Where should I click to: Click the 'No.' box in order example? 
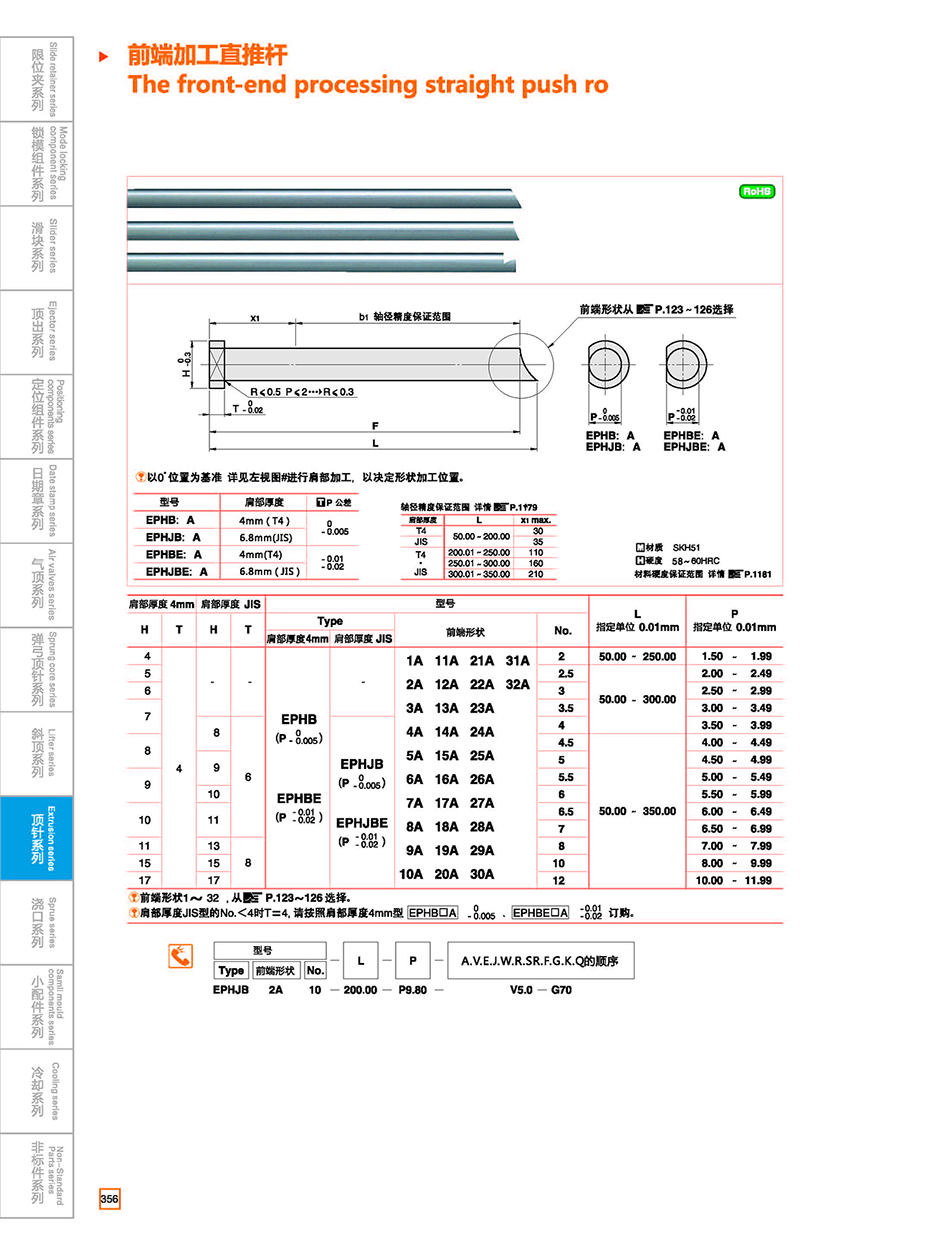coord(315,970)
